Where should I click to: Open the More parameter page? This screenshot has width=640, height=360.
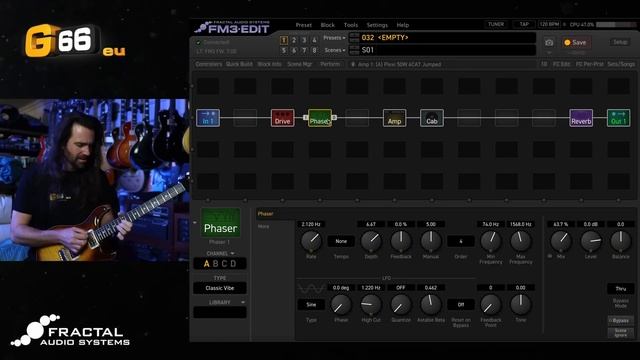click(263, 226)
